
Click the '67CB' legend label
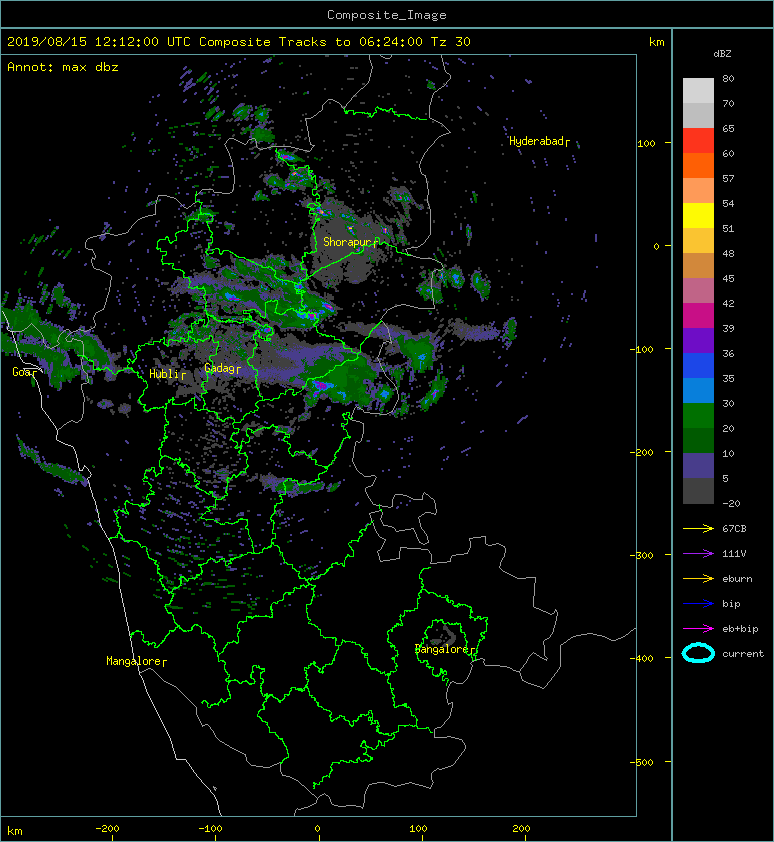tap(734, 529)
